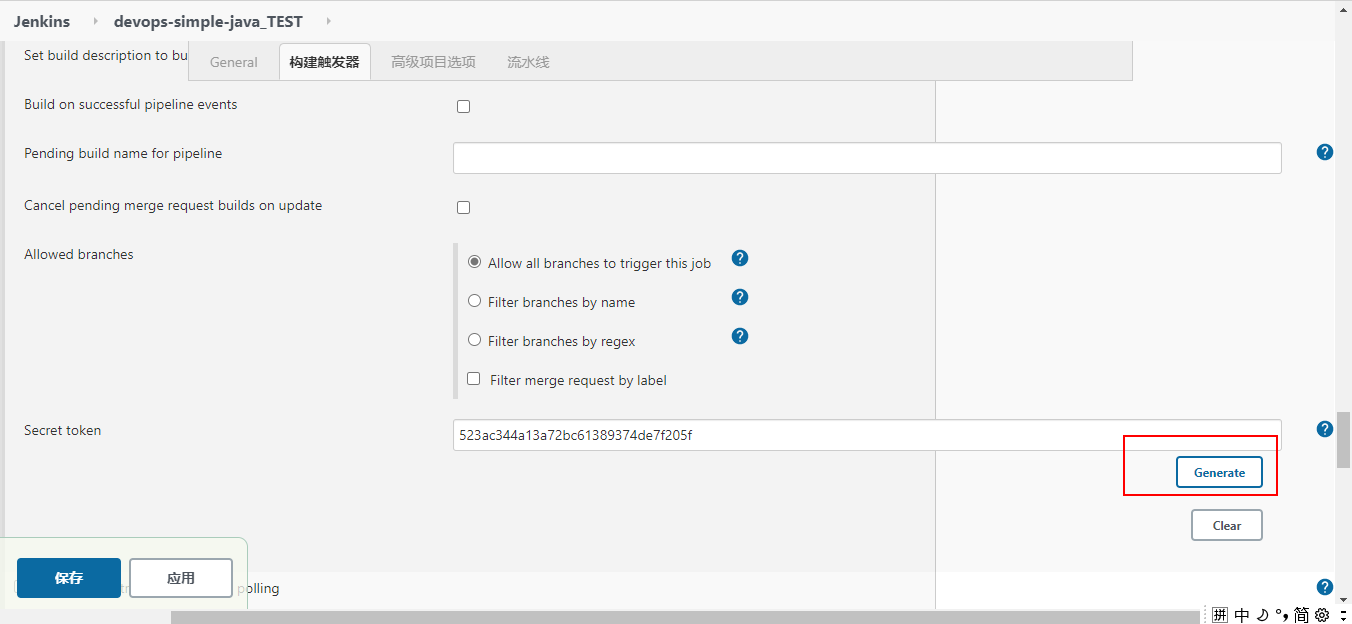Click the Generate button for secret token
The height and width of the screenshot is (624, 1352).
click(x=1219, y=472)
